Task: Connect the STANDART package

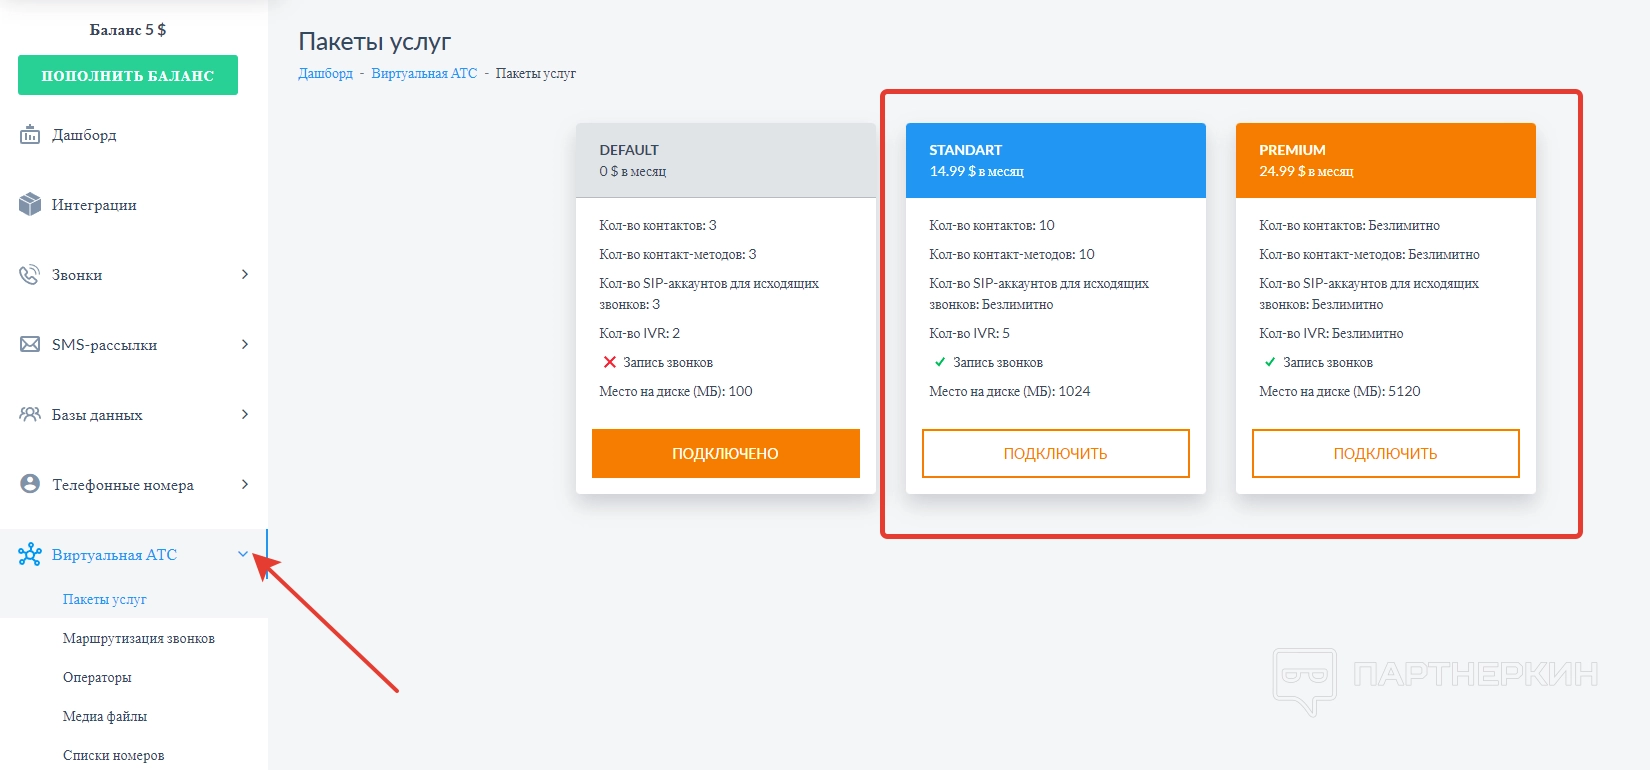Action: click(x=1055, y=454)
